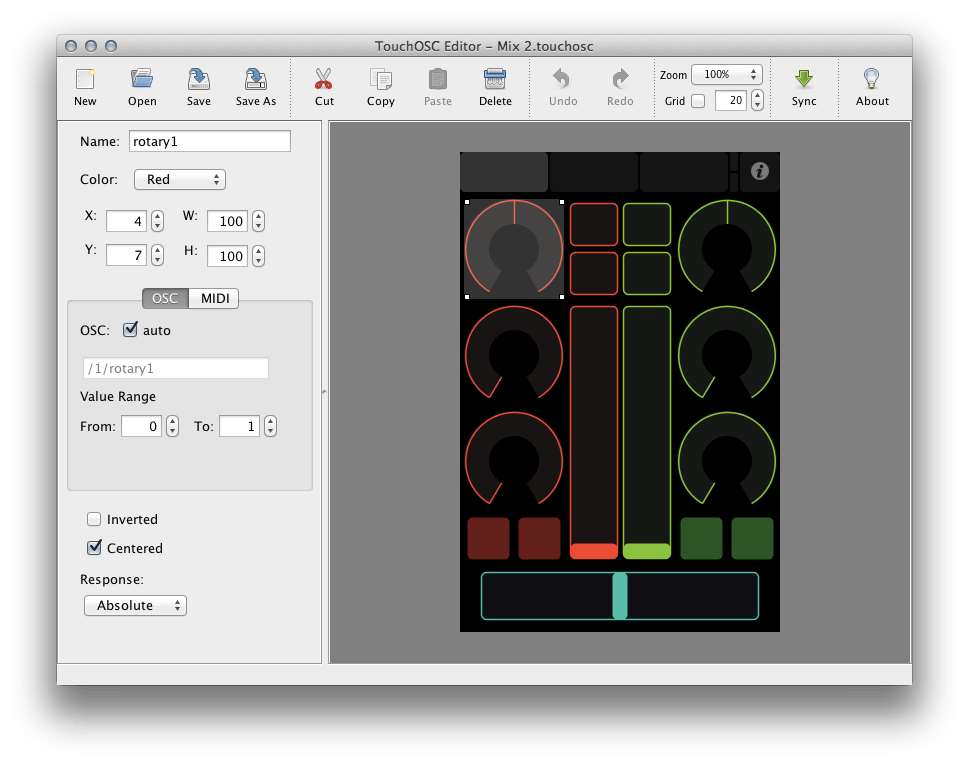
Task: Click the info icon on the layout canvas
Action: pyautogui.click(x=758, y=171)
